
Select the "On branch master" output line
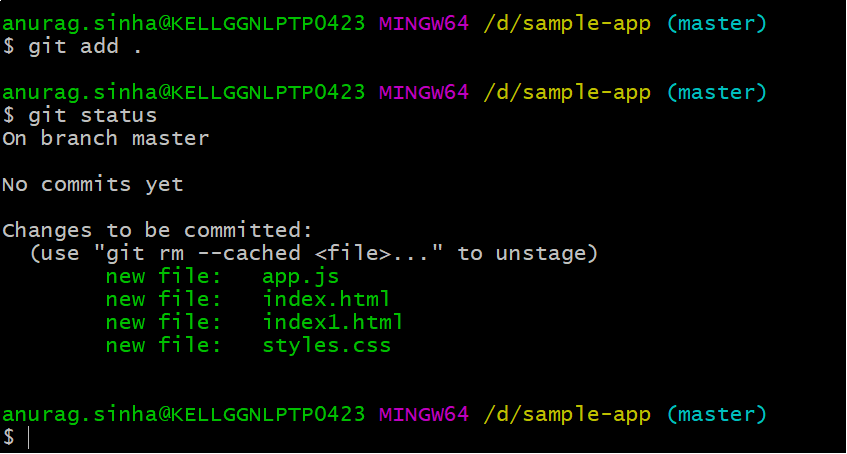tap(105, 138)
